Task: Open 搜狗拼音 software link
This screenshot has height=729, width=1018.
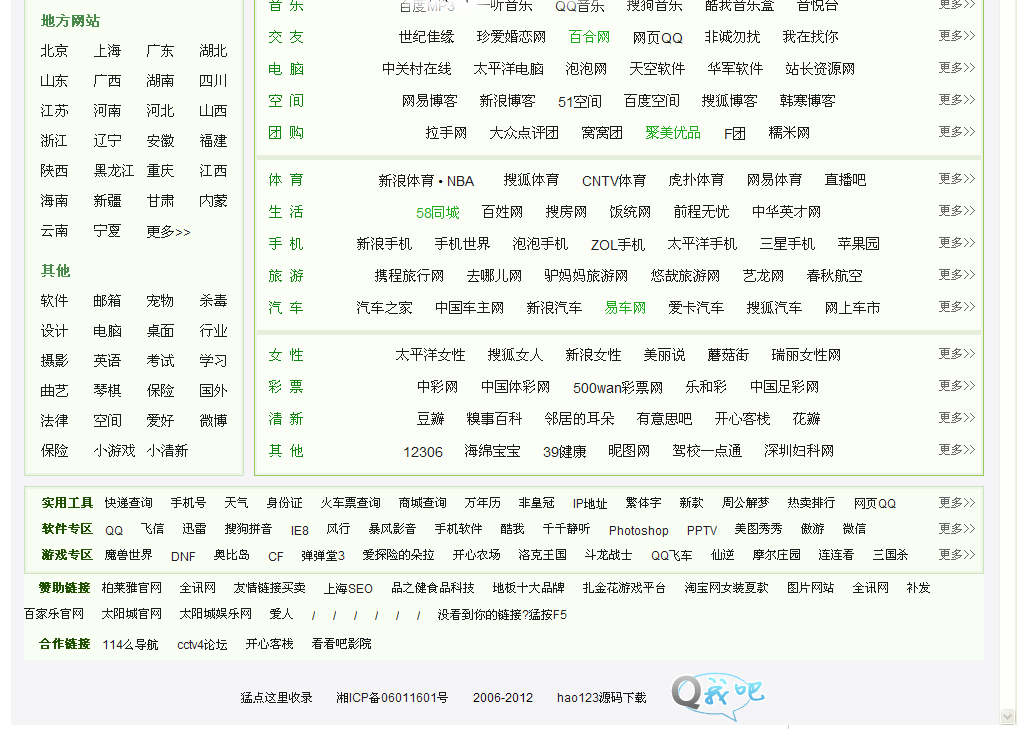Action: click(248, 529)
